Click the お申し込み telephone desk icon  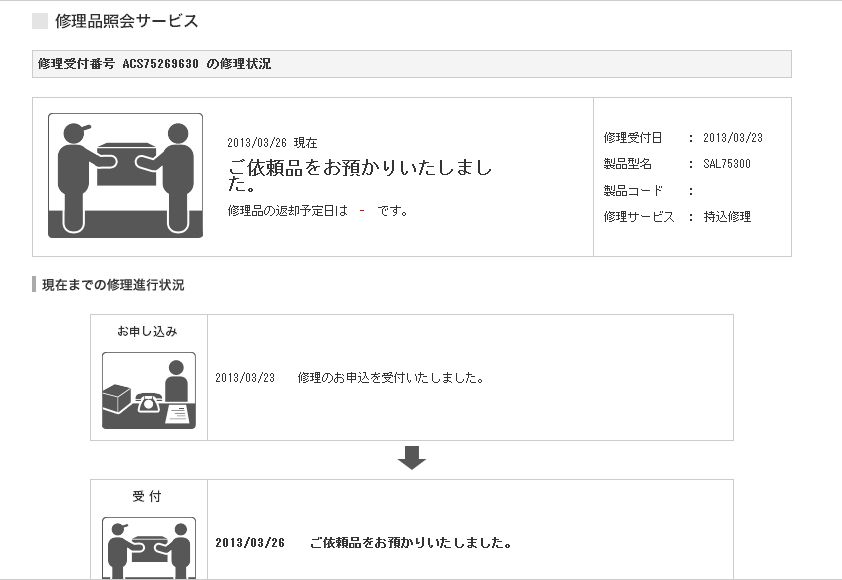pyautogui.click(x=148, y=390)
